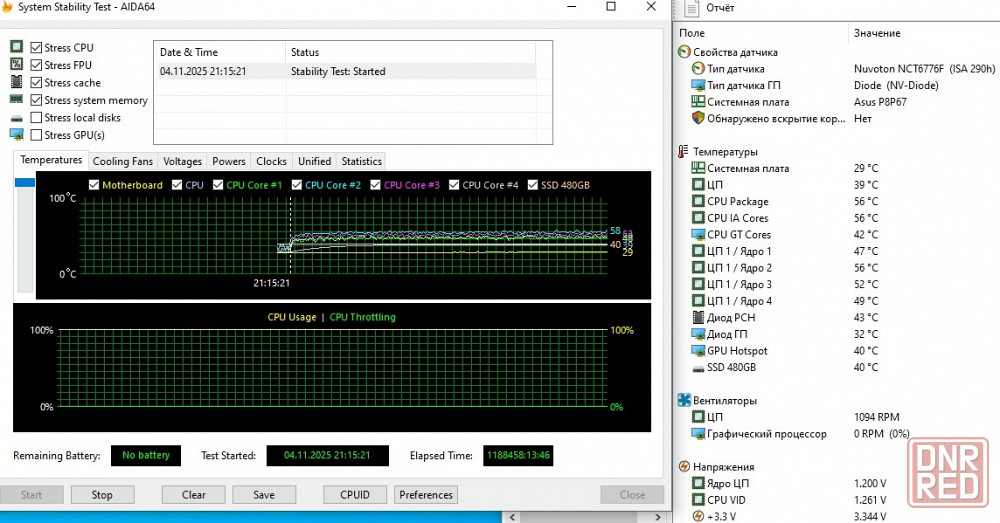Image resolution: width=1000 pixels, height=523 pixels.
Task: Click the Тип датчика ГП monitor icon
Action: point(698,85)
